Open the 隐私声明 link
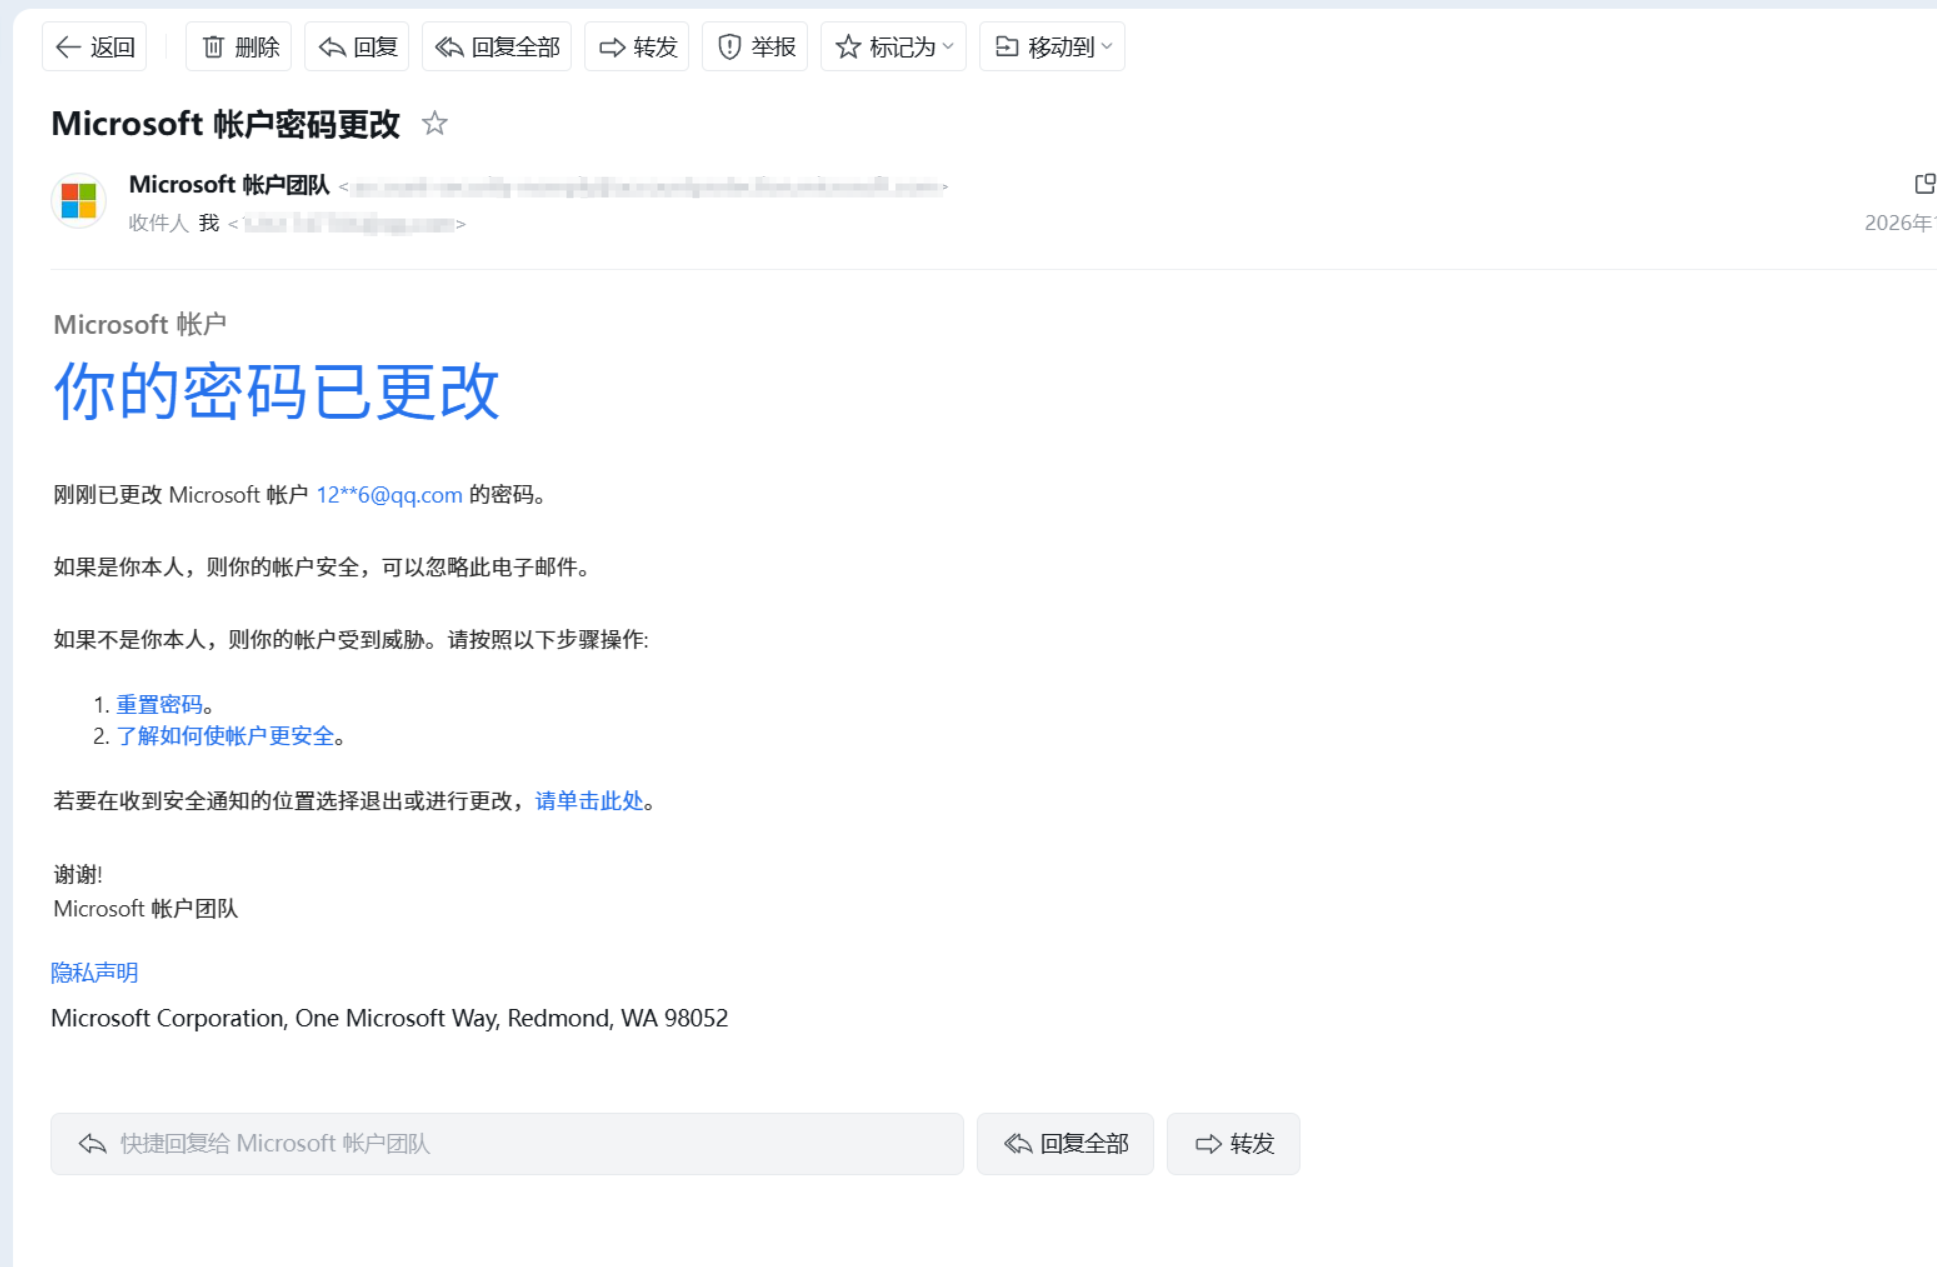Viewport: 1937px width, 1267px height. click(94, 973)
